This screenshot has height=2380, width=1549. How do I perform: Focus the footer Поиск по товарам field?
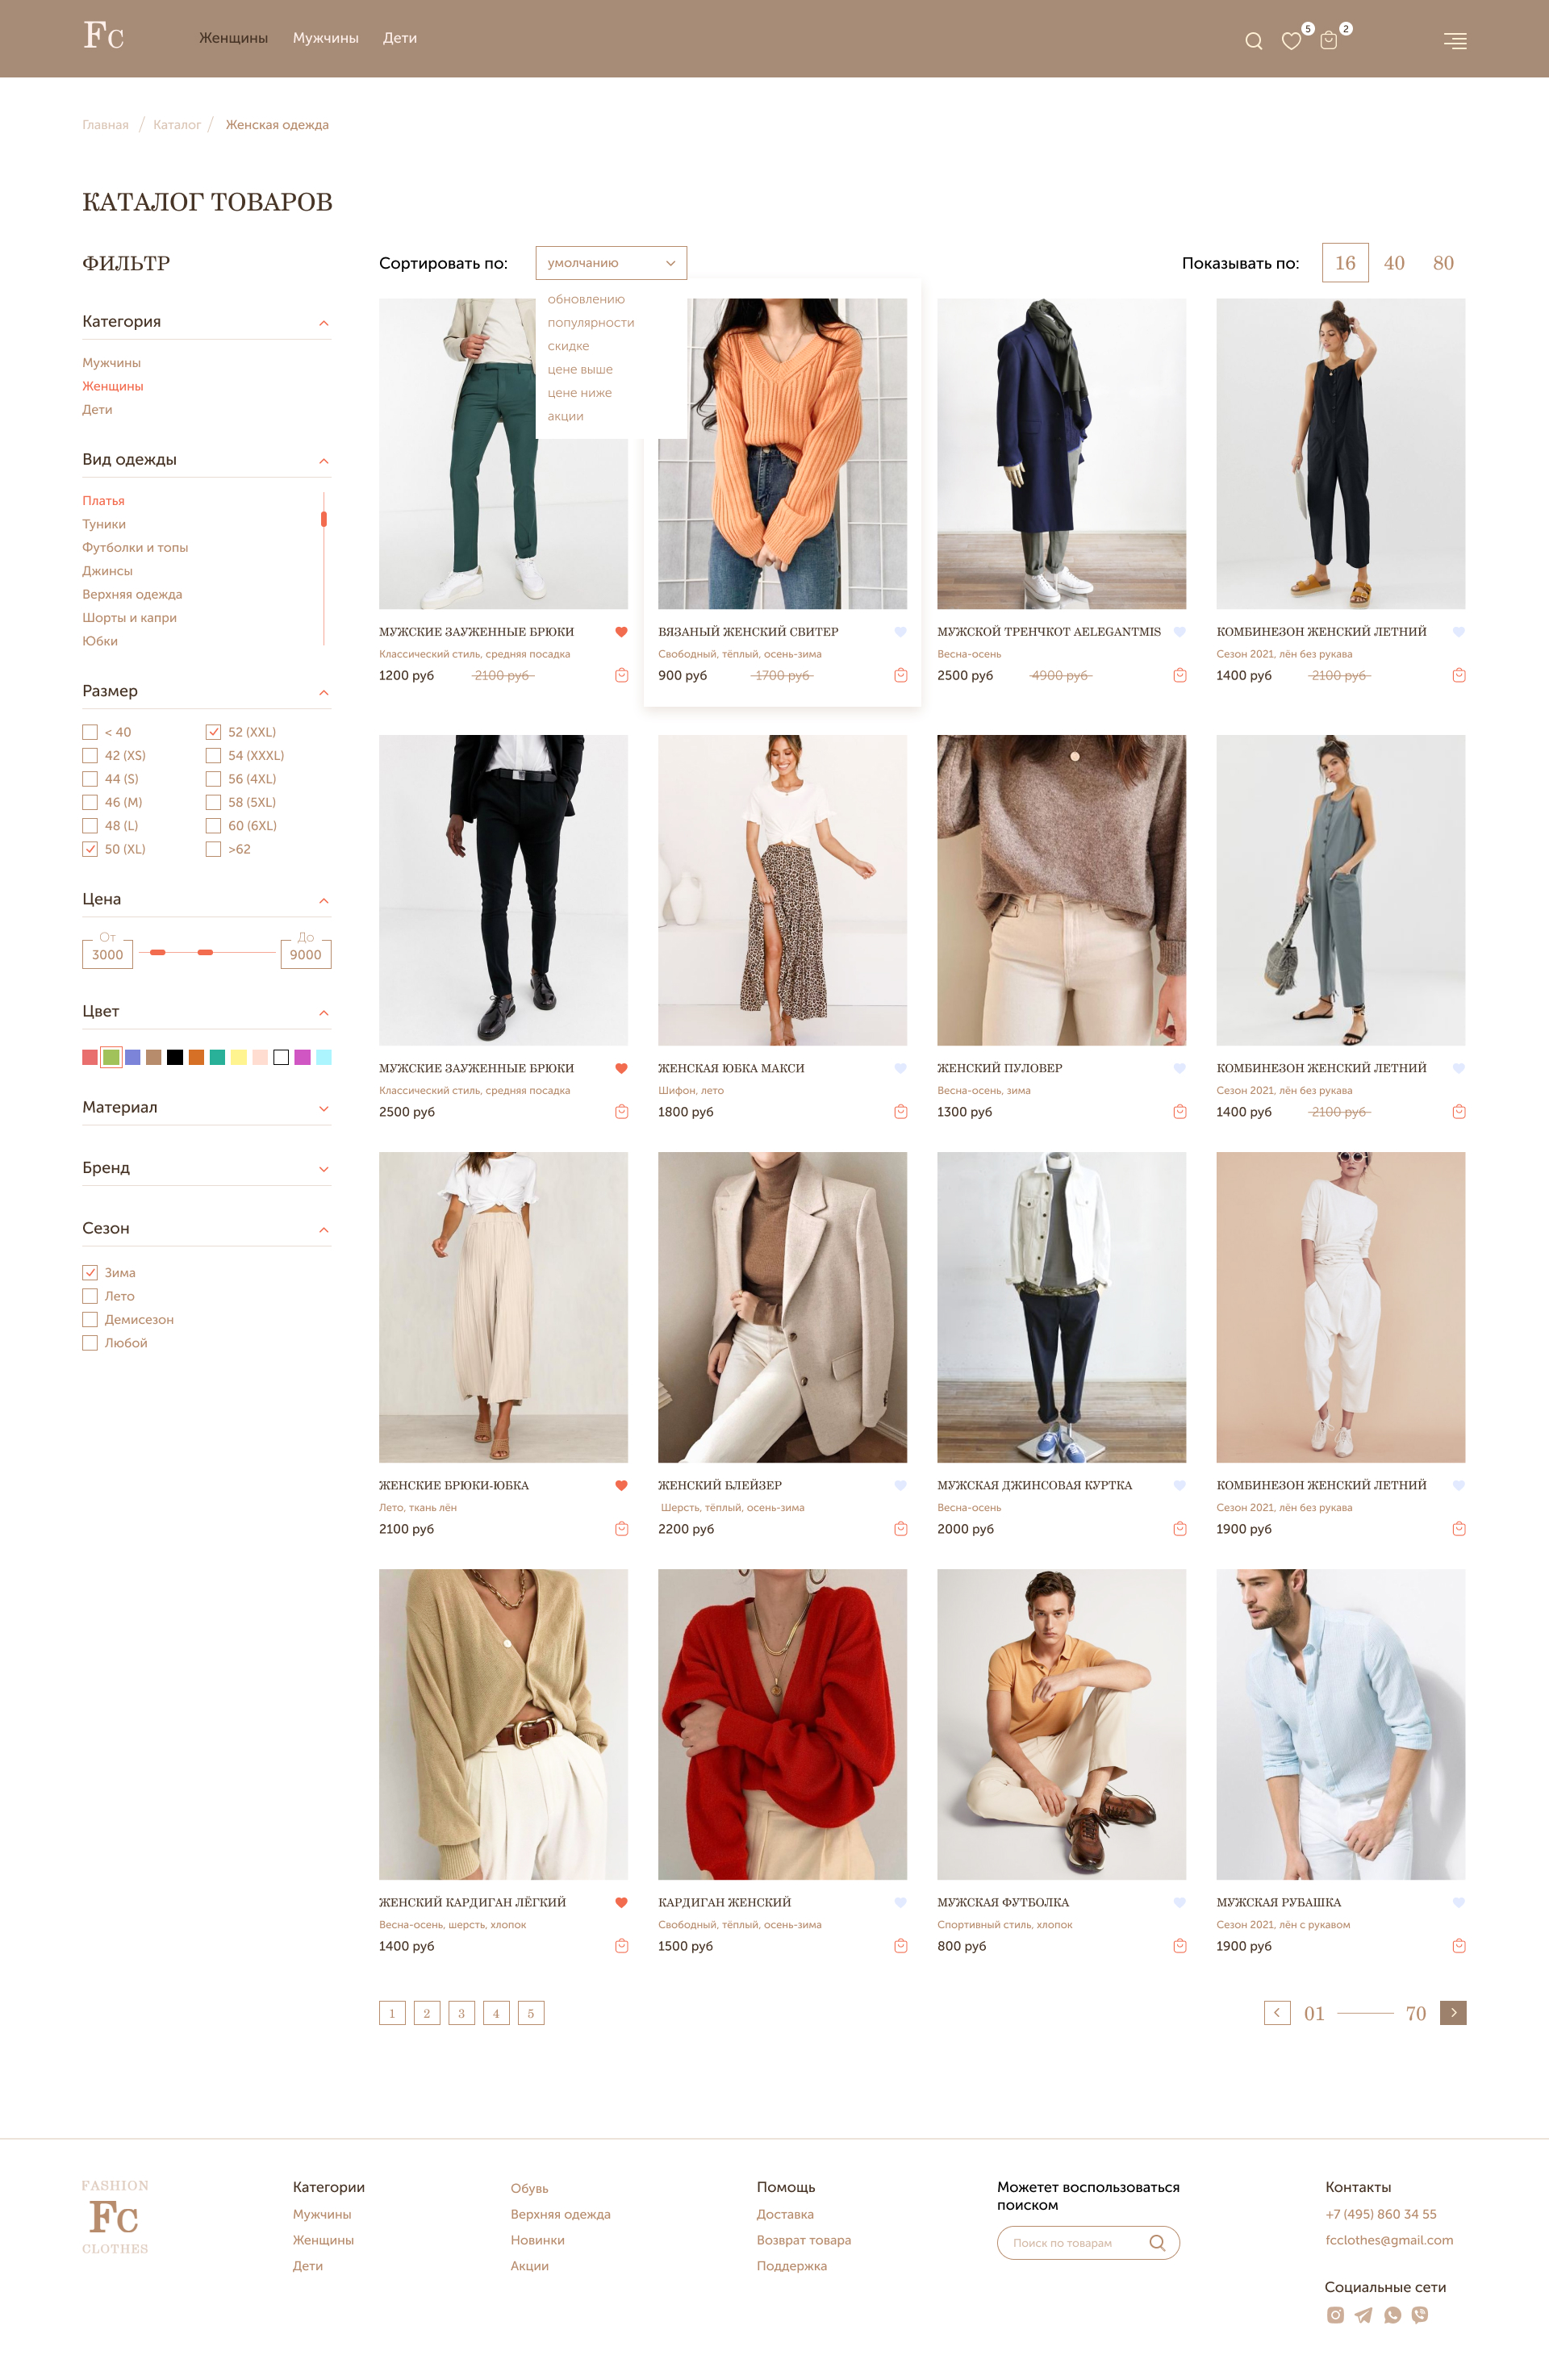[1088, 2243]
